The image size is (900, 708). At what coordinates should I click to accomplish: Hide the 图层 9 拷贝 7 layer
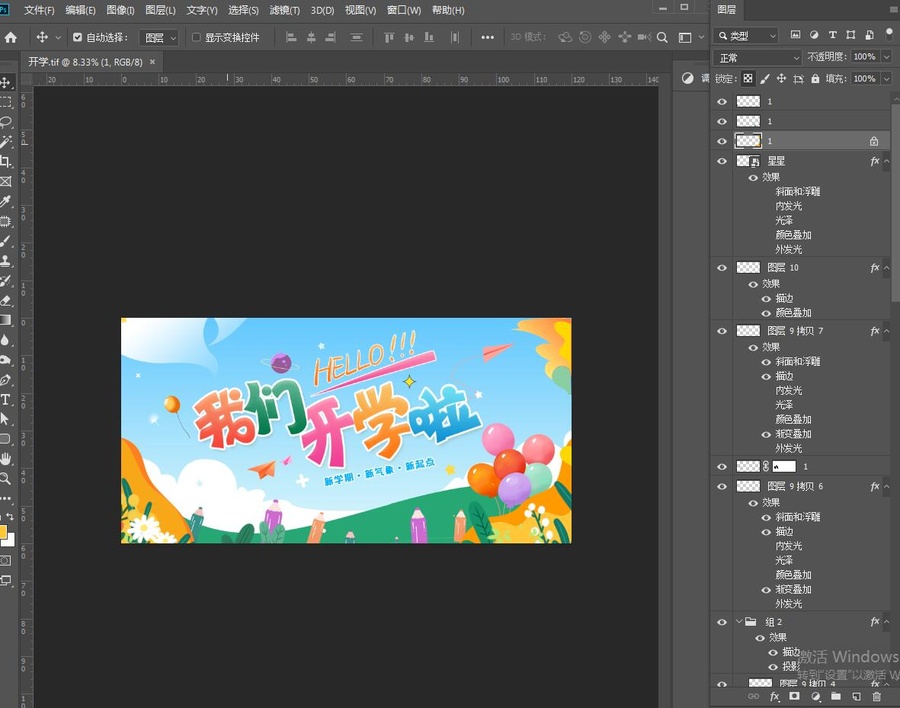(722, 331)
